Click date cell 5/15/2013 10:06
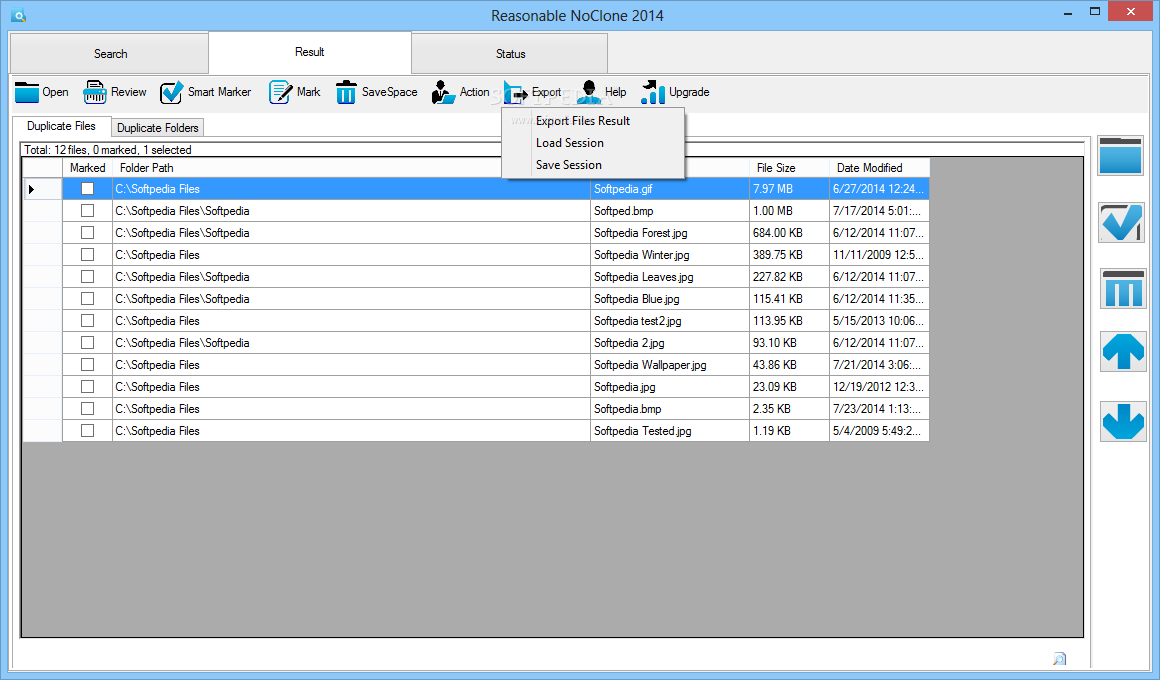 (x=879, y=320)
